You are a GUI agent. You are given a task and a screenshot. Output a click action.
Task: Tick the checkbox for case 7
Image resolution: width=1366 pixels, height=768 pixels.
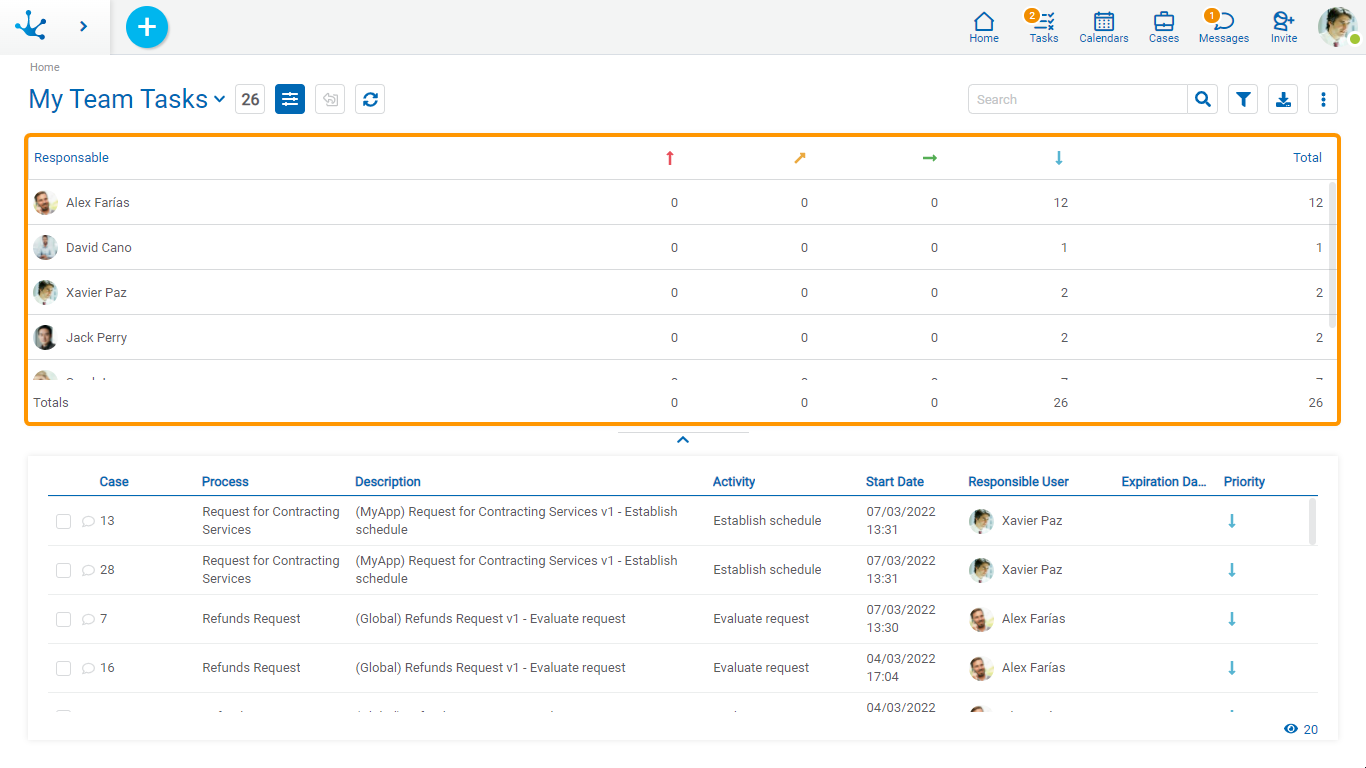(x=64, y=619)
